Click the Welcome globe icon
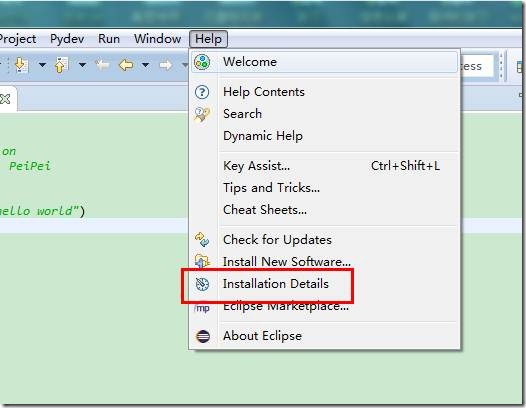The width and height of the screenshot is (526, 408). (x=202, y=62)
